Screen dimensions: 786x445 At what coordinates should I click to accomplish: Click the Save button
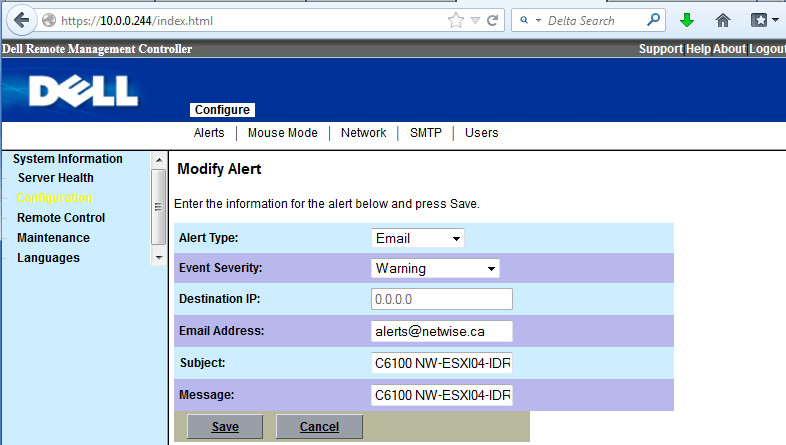(x=225, y=426)
